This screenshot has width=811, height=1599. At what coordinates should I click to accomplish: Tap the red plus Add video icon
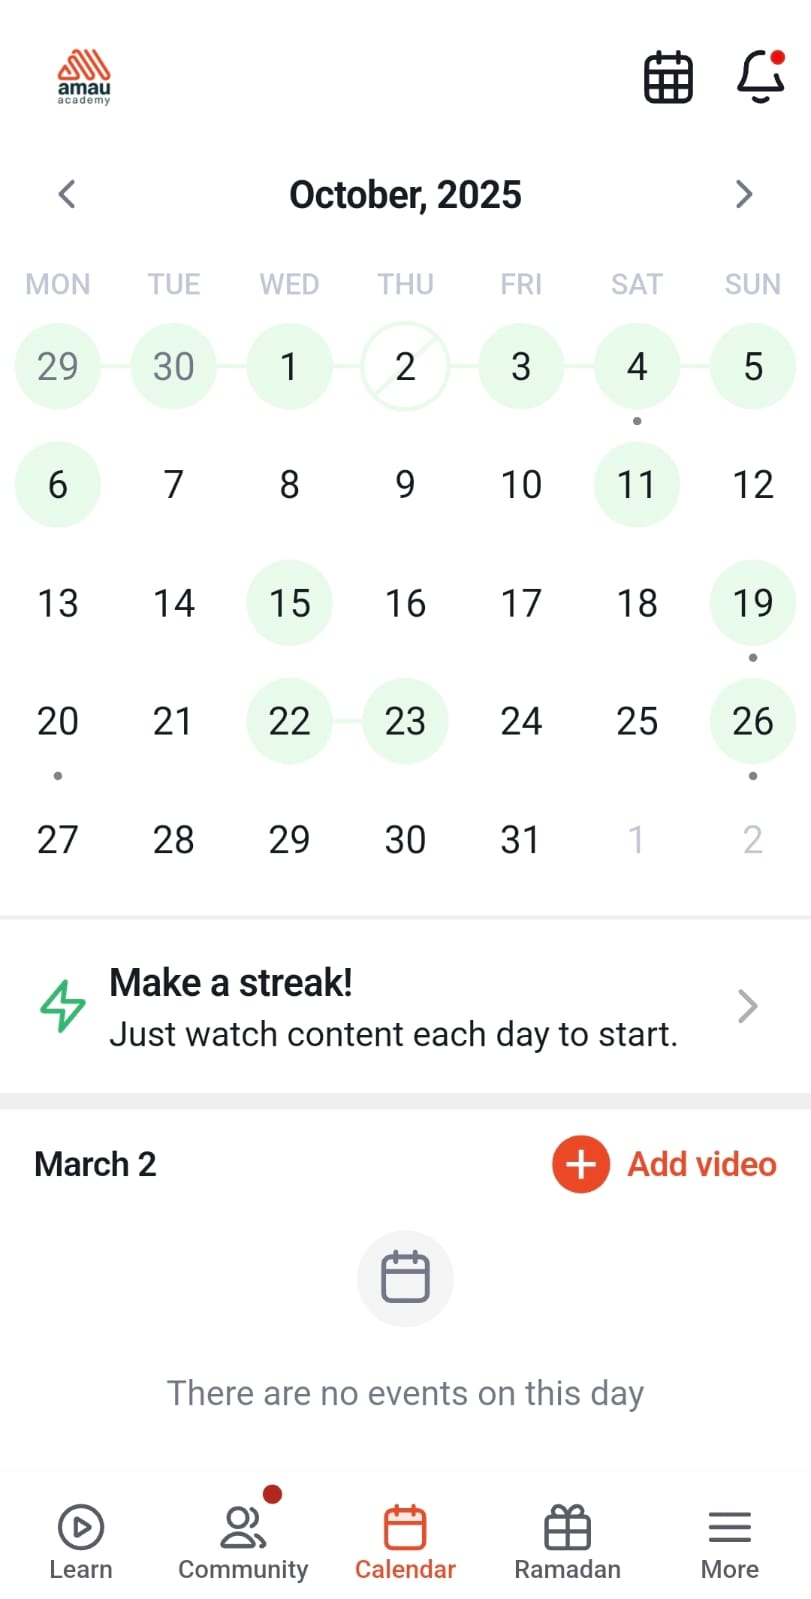point(580,1164)
